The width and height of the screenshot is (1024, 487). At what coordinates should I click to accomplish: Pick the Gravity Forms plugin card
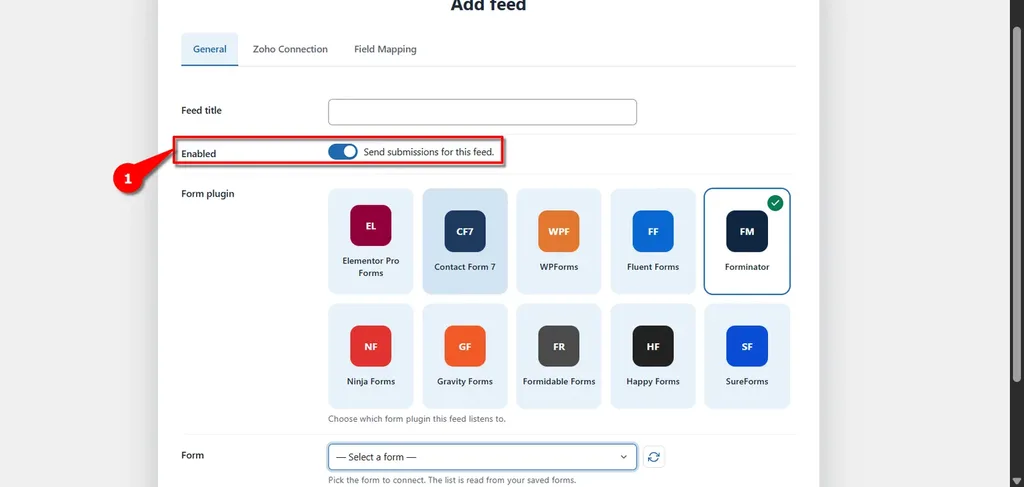tap(465, 356)
